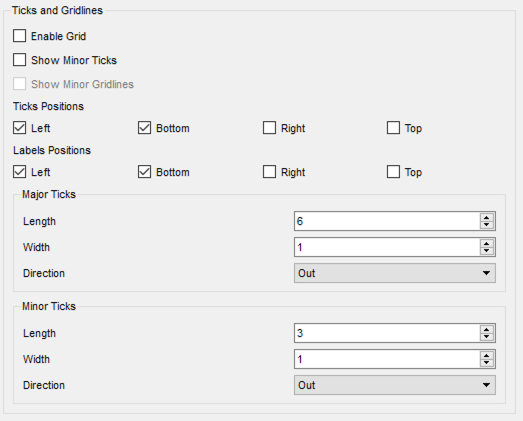523x421 pixels.
Task: Open the Major Ticks Direction dropdown
Action: [395, 273]
